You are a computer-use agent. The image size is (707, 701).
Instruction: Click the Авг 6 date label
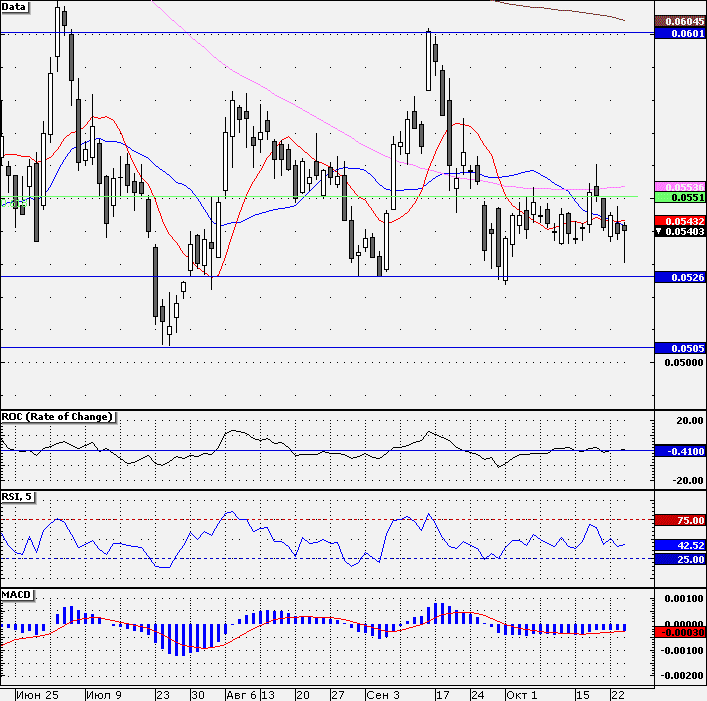tap(241, 695)
